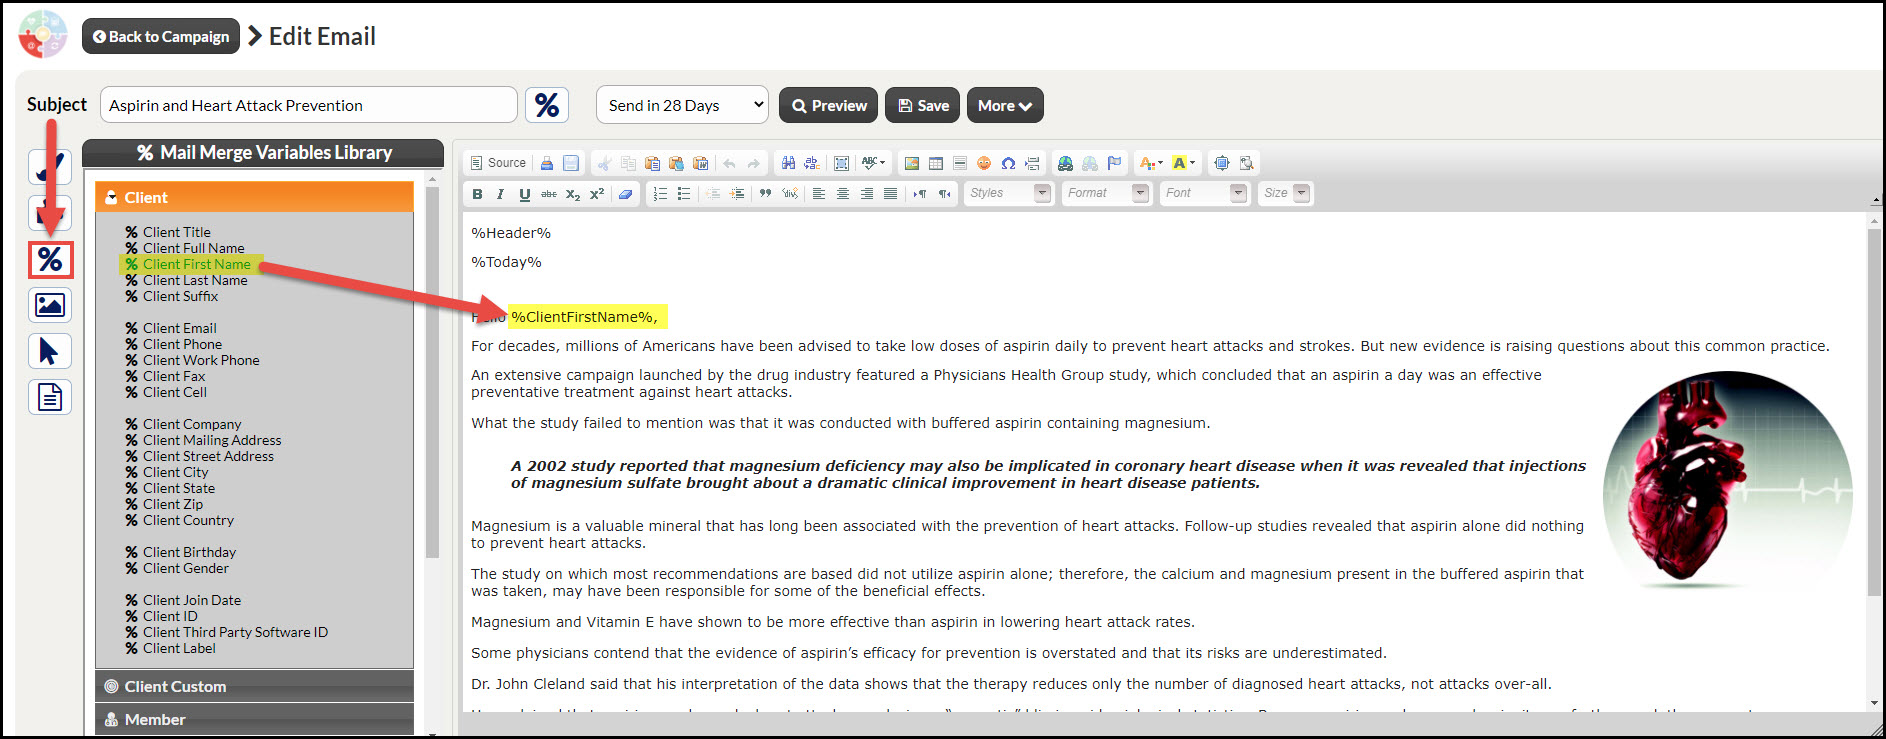Insert an image into the email
Screen dimensions: 1886x739
pos(912,163)
